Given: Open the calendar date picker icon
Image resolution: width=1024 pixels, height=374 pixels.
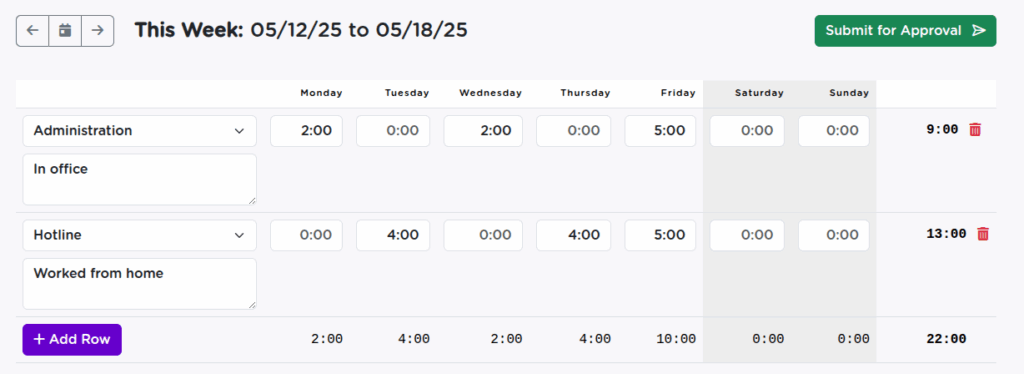Looking at the screenshot, I should [x=65, y=31].
